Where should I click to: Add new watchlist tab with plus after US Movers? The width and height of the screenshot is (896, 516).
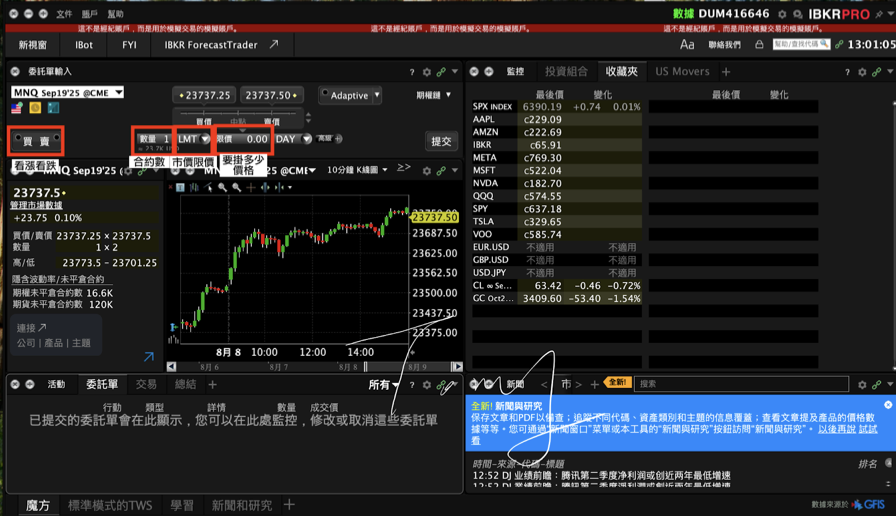coord(726,72)
